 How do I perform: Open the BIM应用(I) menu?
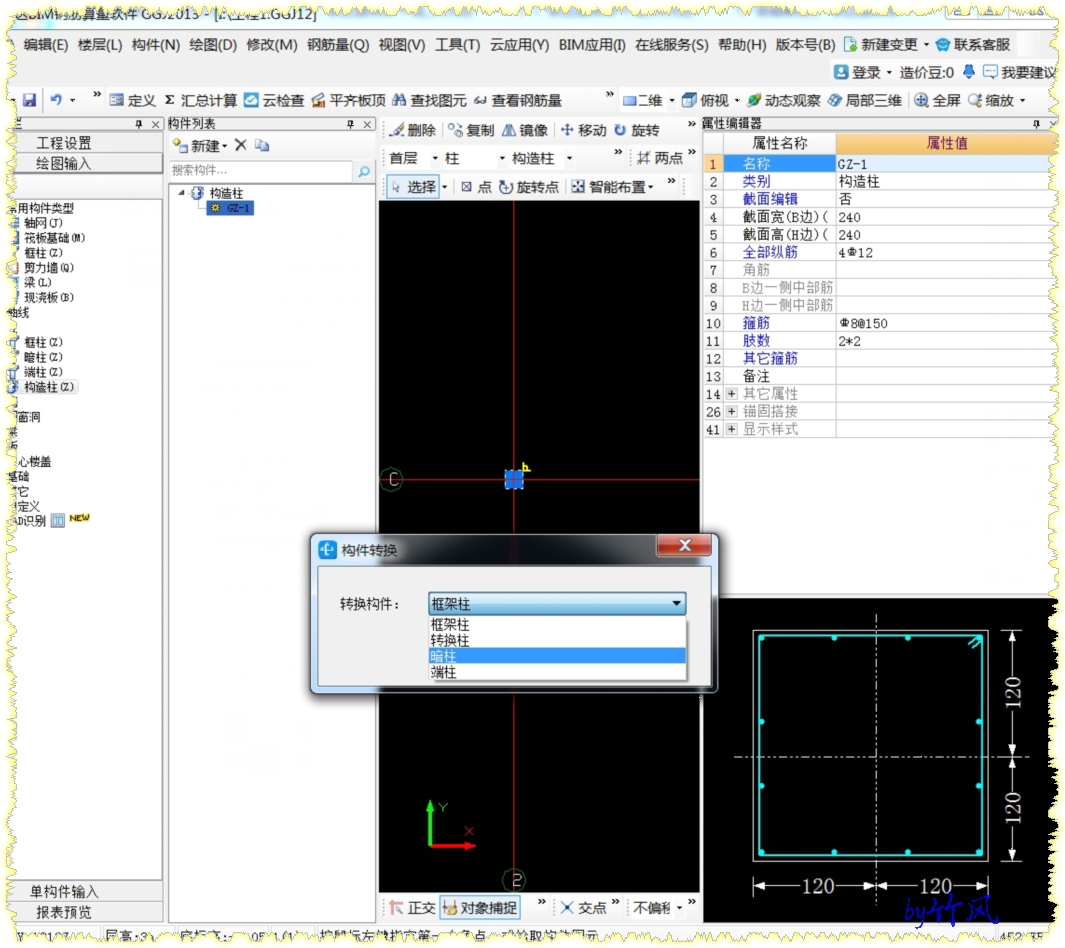point(592,44)
